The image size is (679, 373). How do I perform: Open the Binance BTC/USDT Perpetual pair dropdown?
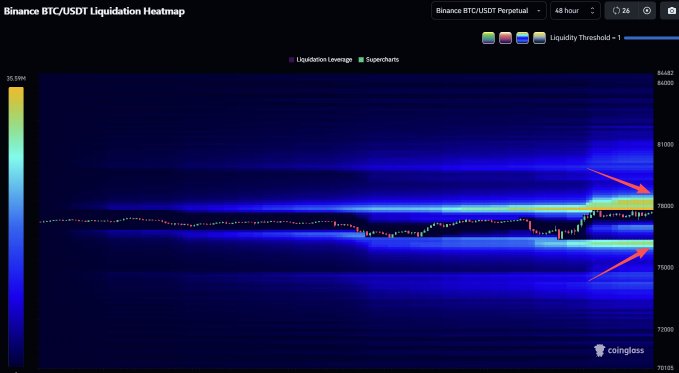[489, 11]
